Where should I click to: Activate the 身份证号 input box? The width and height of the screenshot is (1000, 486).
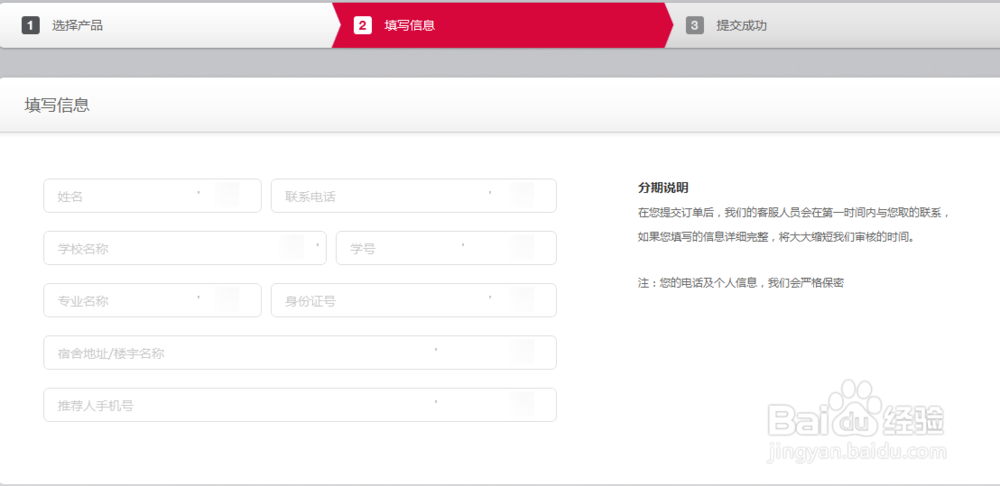[x=413, y=300]
